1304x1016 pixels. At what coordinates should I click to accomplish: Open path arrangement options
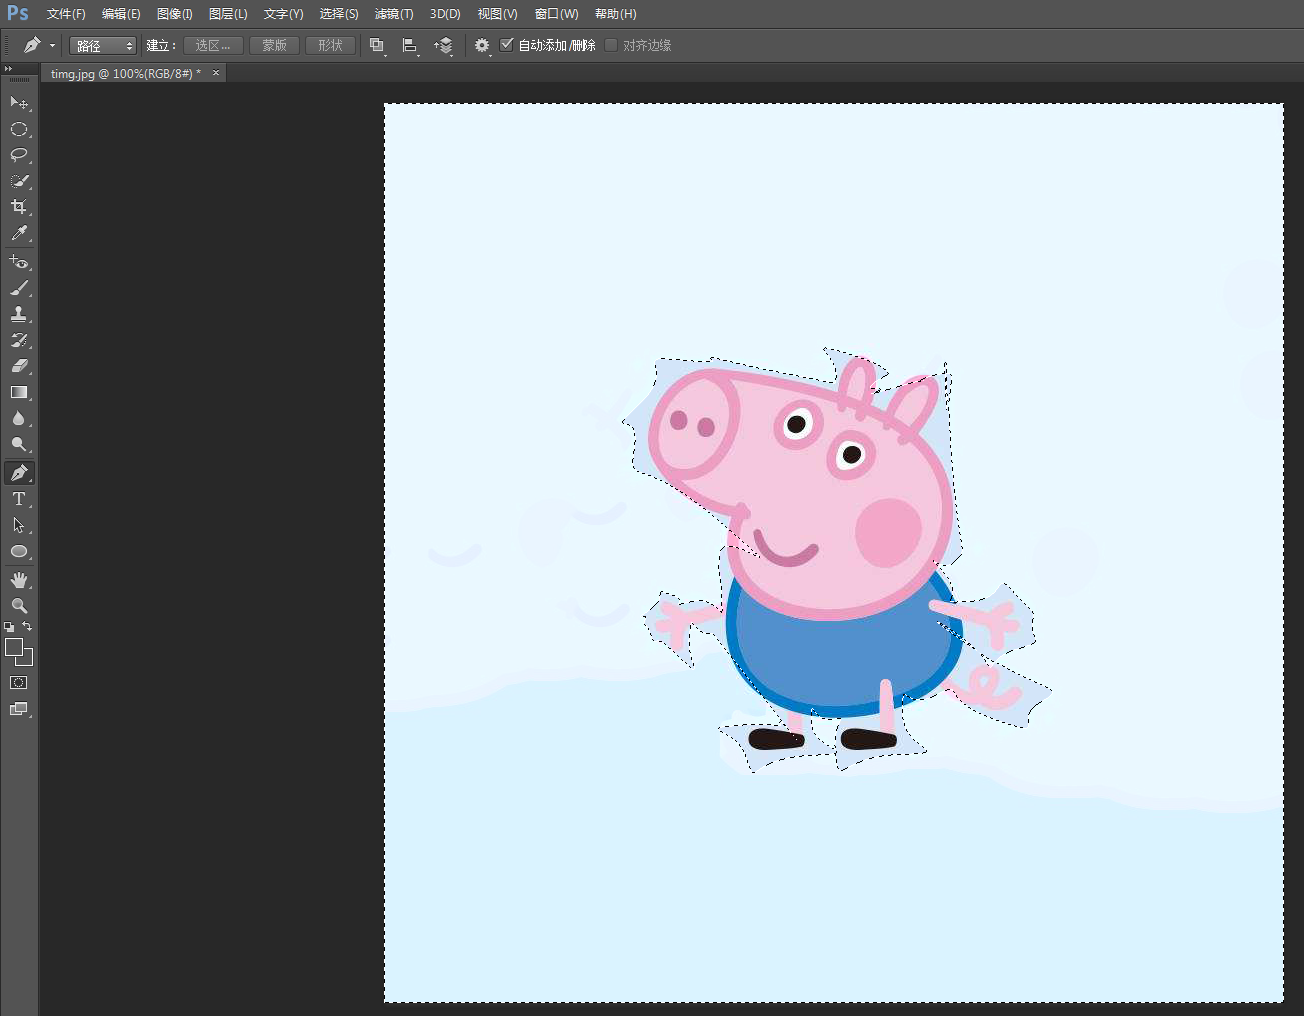(x=443, y=46)
